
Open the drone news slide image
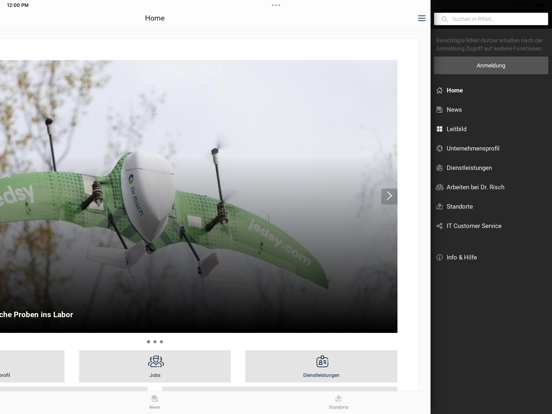pyautogui.click(x=199, y=196)
